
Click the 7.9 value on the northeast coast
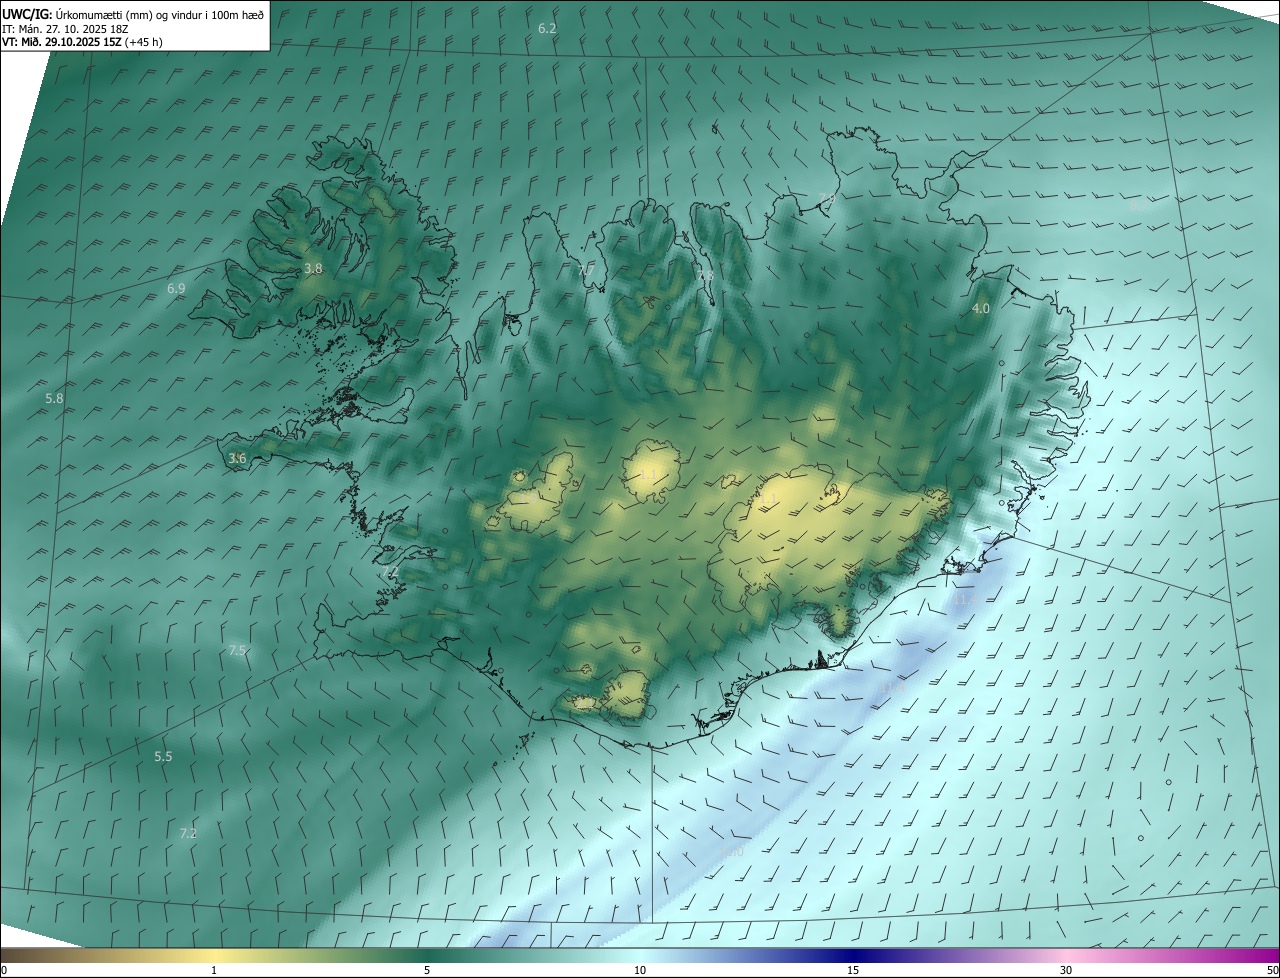(x=826, y=198)
